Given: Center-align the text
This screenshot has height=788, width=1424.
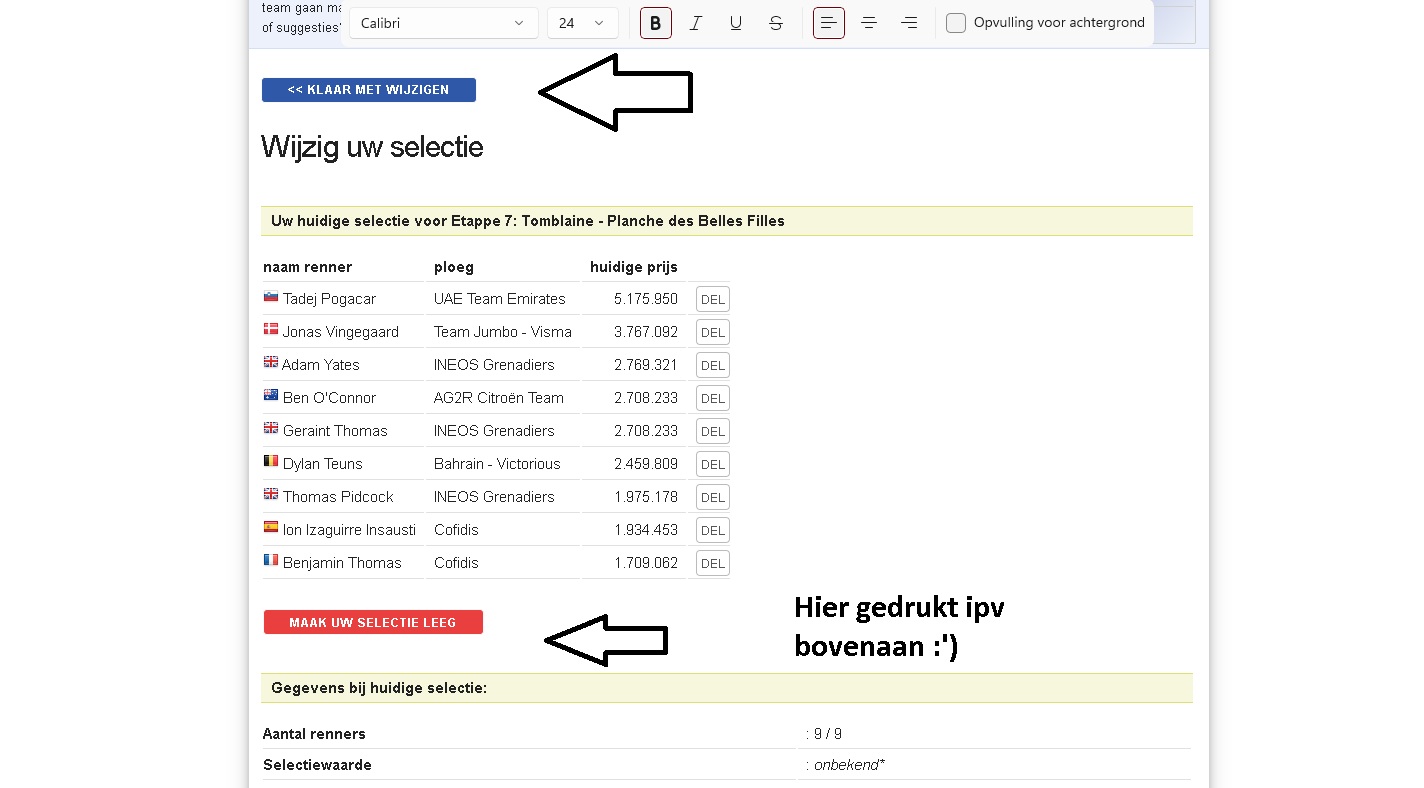Looking at the screenshot, I should pyautogui.click(x=869, y=23).
